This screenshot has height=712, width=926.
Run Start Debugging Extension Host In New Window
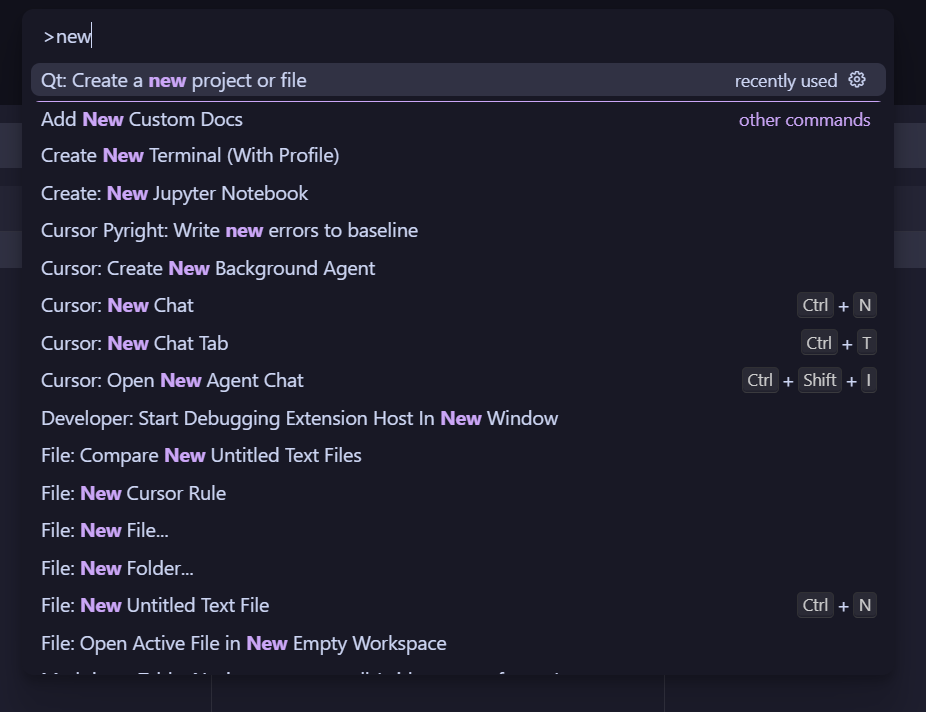(299, 418)
